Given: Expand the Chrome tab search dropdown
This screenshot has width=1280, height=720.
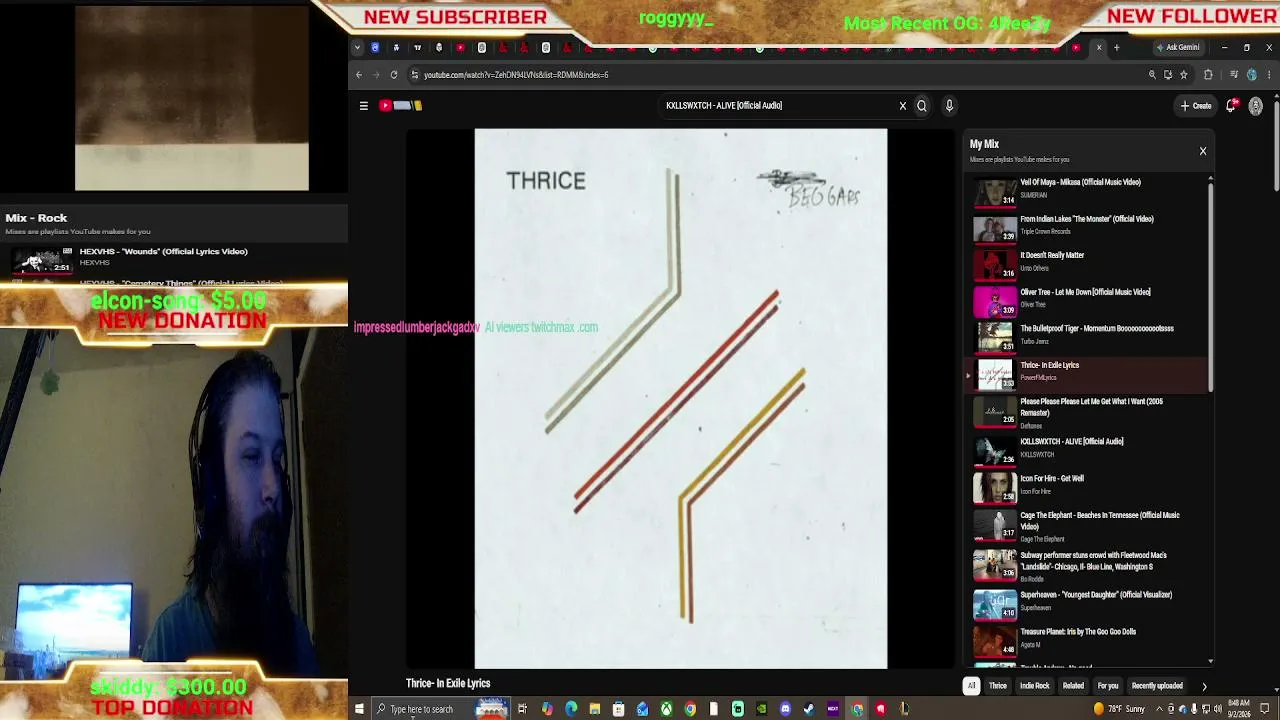Looking at the screenshot, I should click(x=357, y=47).
